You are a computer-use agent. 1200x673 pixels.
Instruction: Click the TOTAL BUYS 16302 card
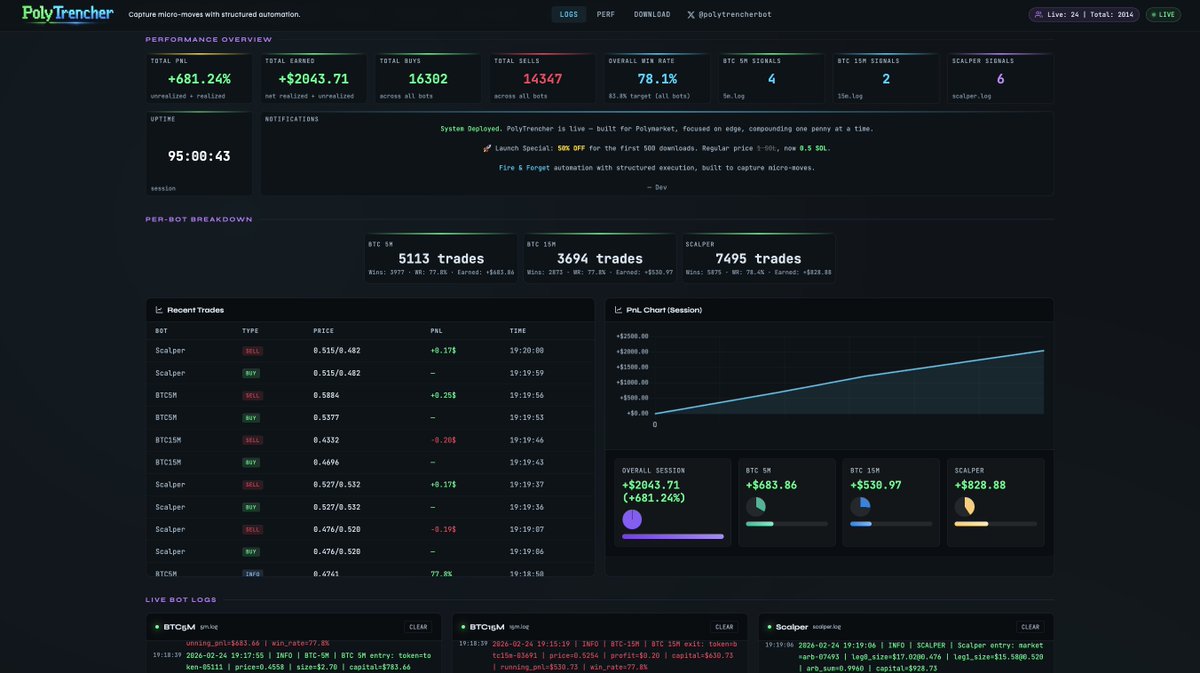(428, 79)
